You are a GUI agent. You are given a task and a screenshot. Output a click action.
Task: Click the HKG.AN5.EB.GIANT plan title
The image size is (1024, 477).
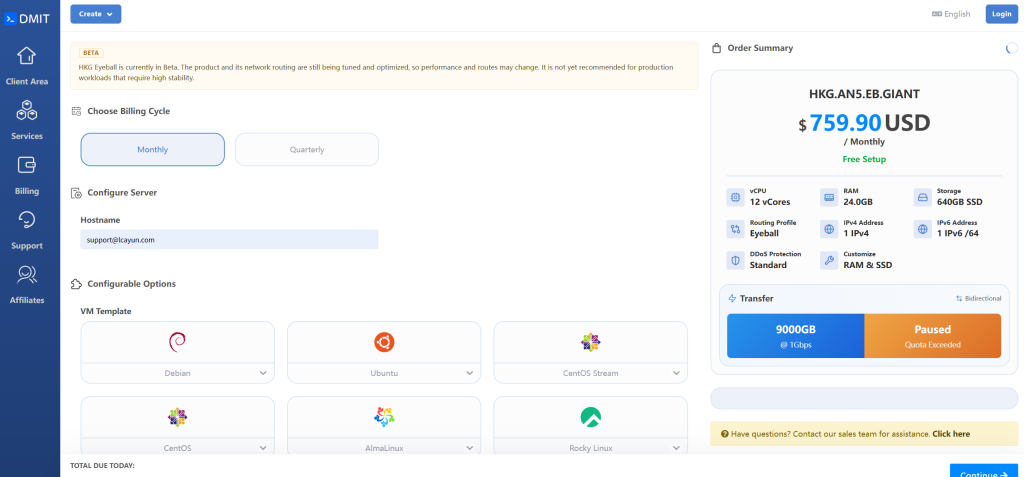(x=864, y=94)
